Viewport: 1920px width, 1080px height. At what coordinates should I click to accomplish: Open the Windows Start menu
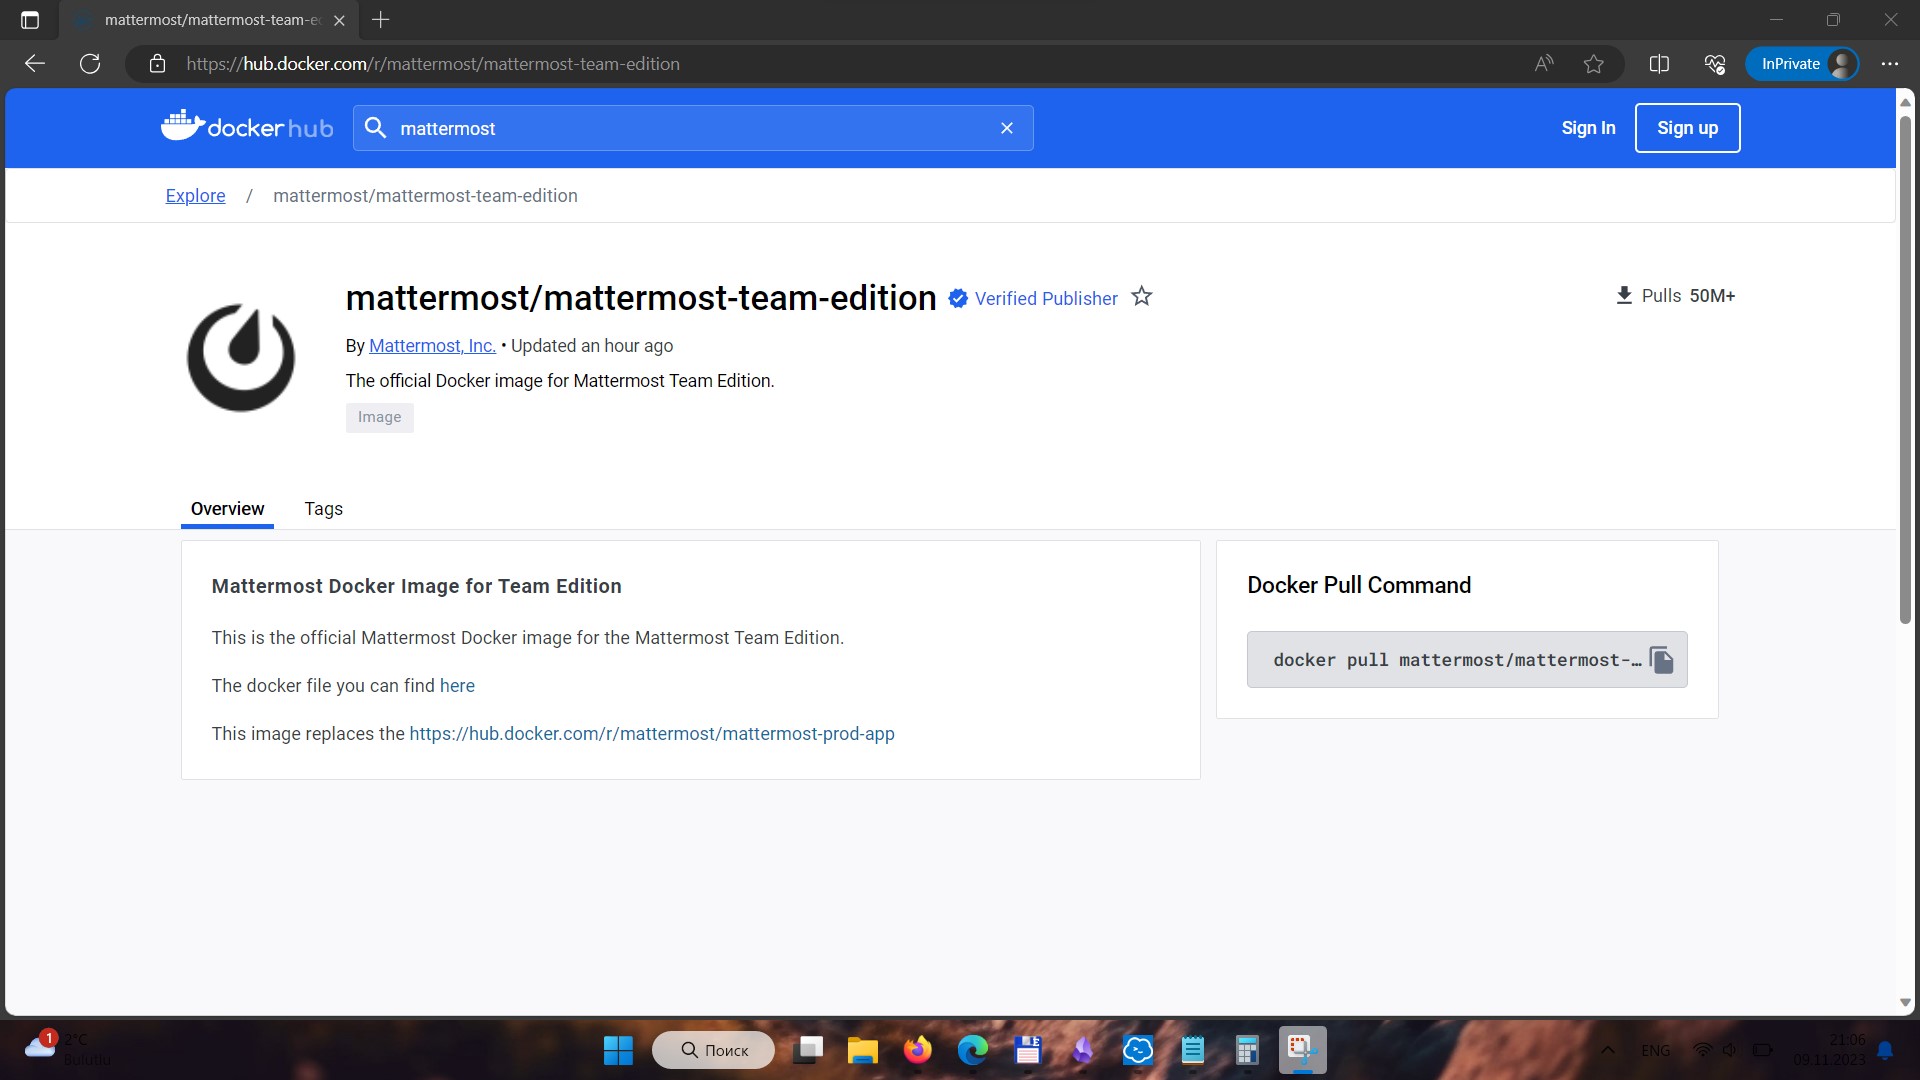tap(618, 1050)
